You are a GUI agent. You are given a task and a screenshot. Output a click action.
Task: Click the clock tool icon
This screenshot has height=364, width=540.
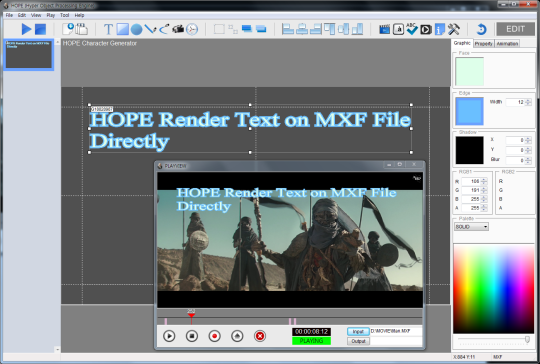tap(192, 29)
